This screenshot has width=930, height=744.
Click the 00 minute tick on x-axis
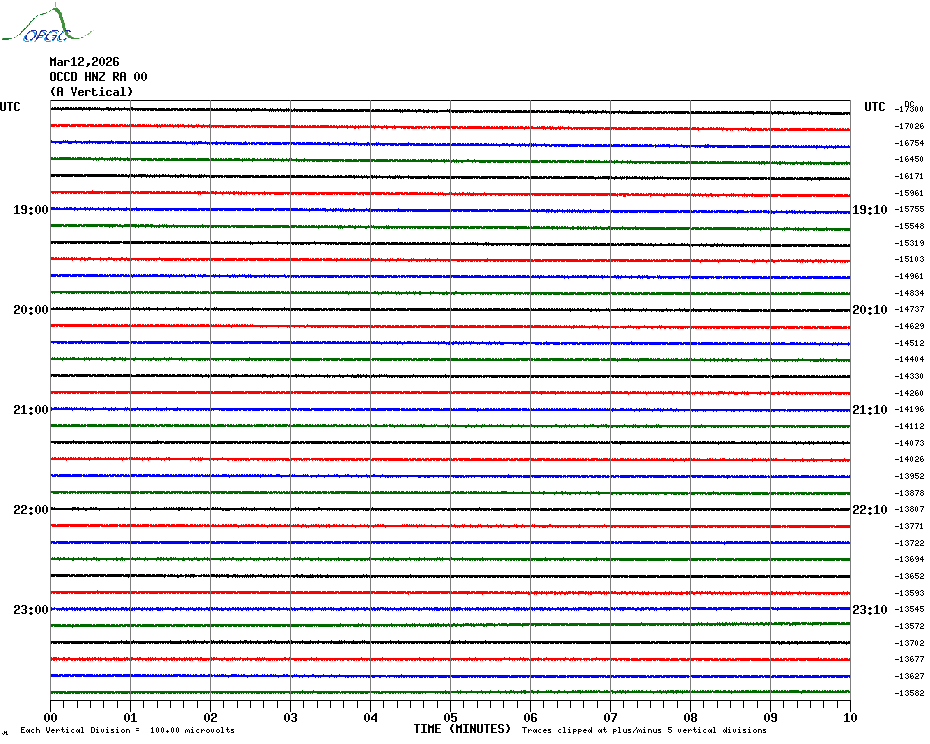click(x=51, y=717)
